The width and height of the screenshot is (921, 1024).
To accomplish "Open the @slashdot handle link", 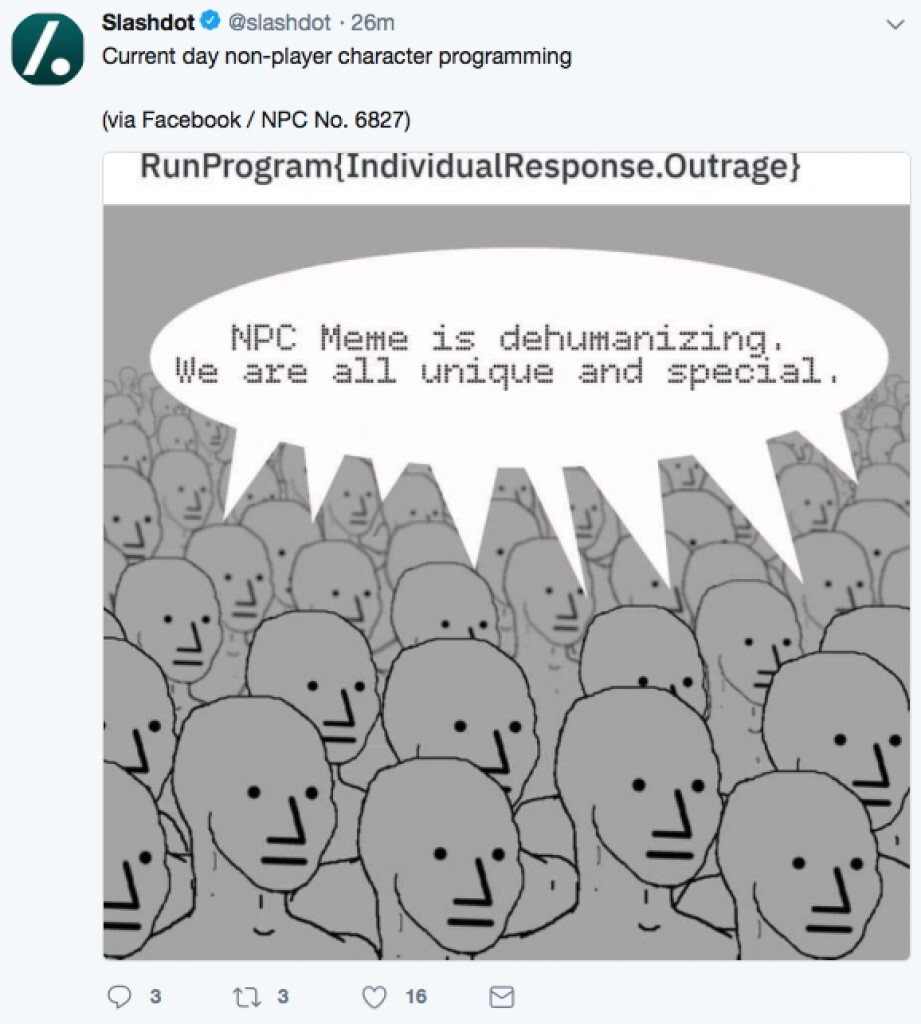I will (x=280, y=22).
